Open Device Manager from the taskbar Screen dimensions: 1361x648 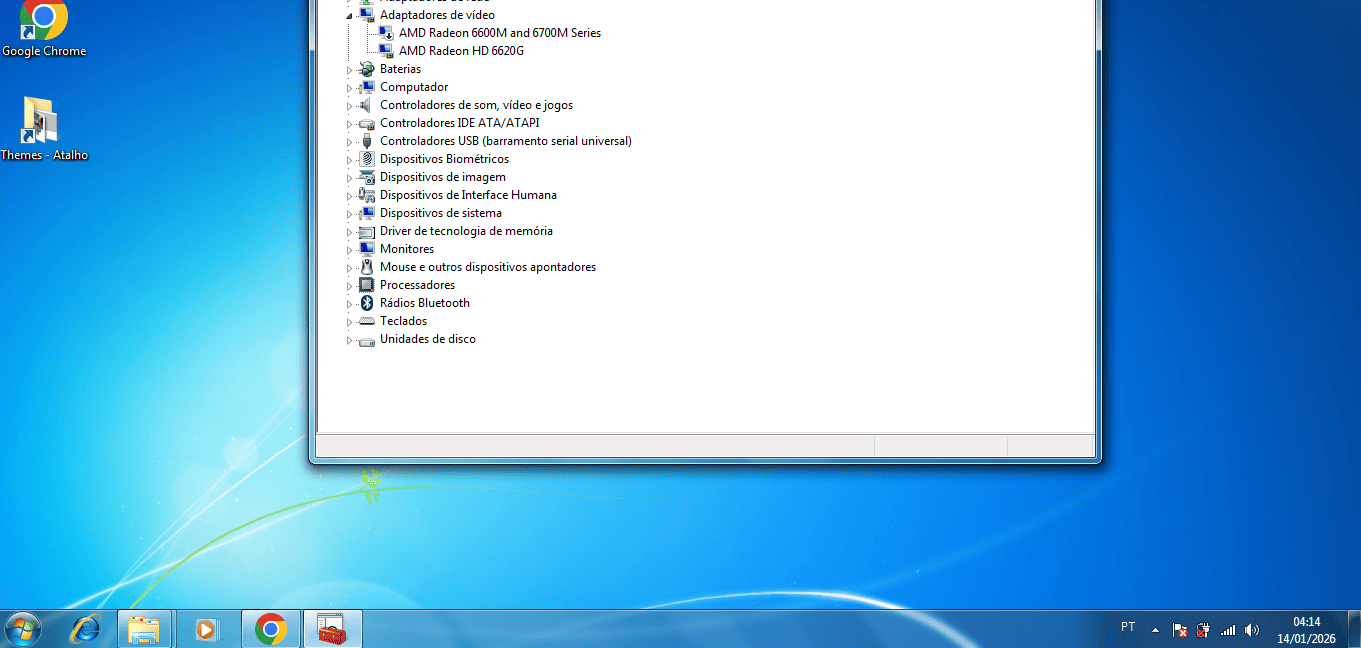(332, 629)
